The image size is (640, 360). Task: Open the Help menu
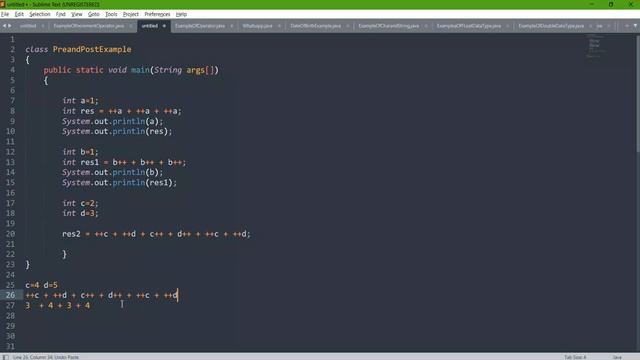pyautogui.click(x=181, y=14)
